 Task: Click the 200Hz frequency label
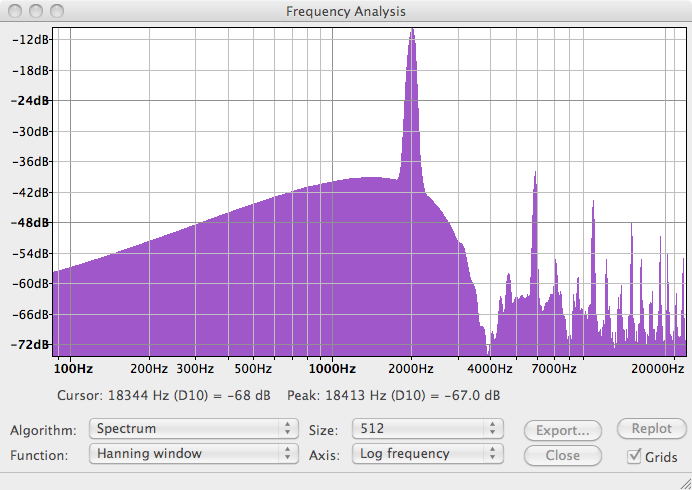click(x=149, y=369)
